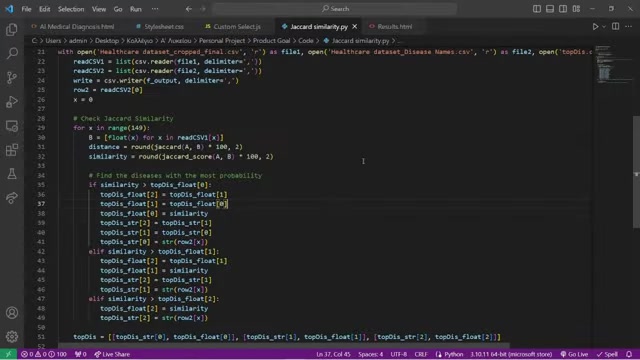Toggle the bottom panel layout icon

550,9
